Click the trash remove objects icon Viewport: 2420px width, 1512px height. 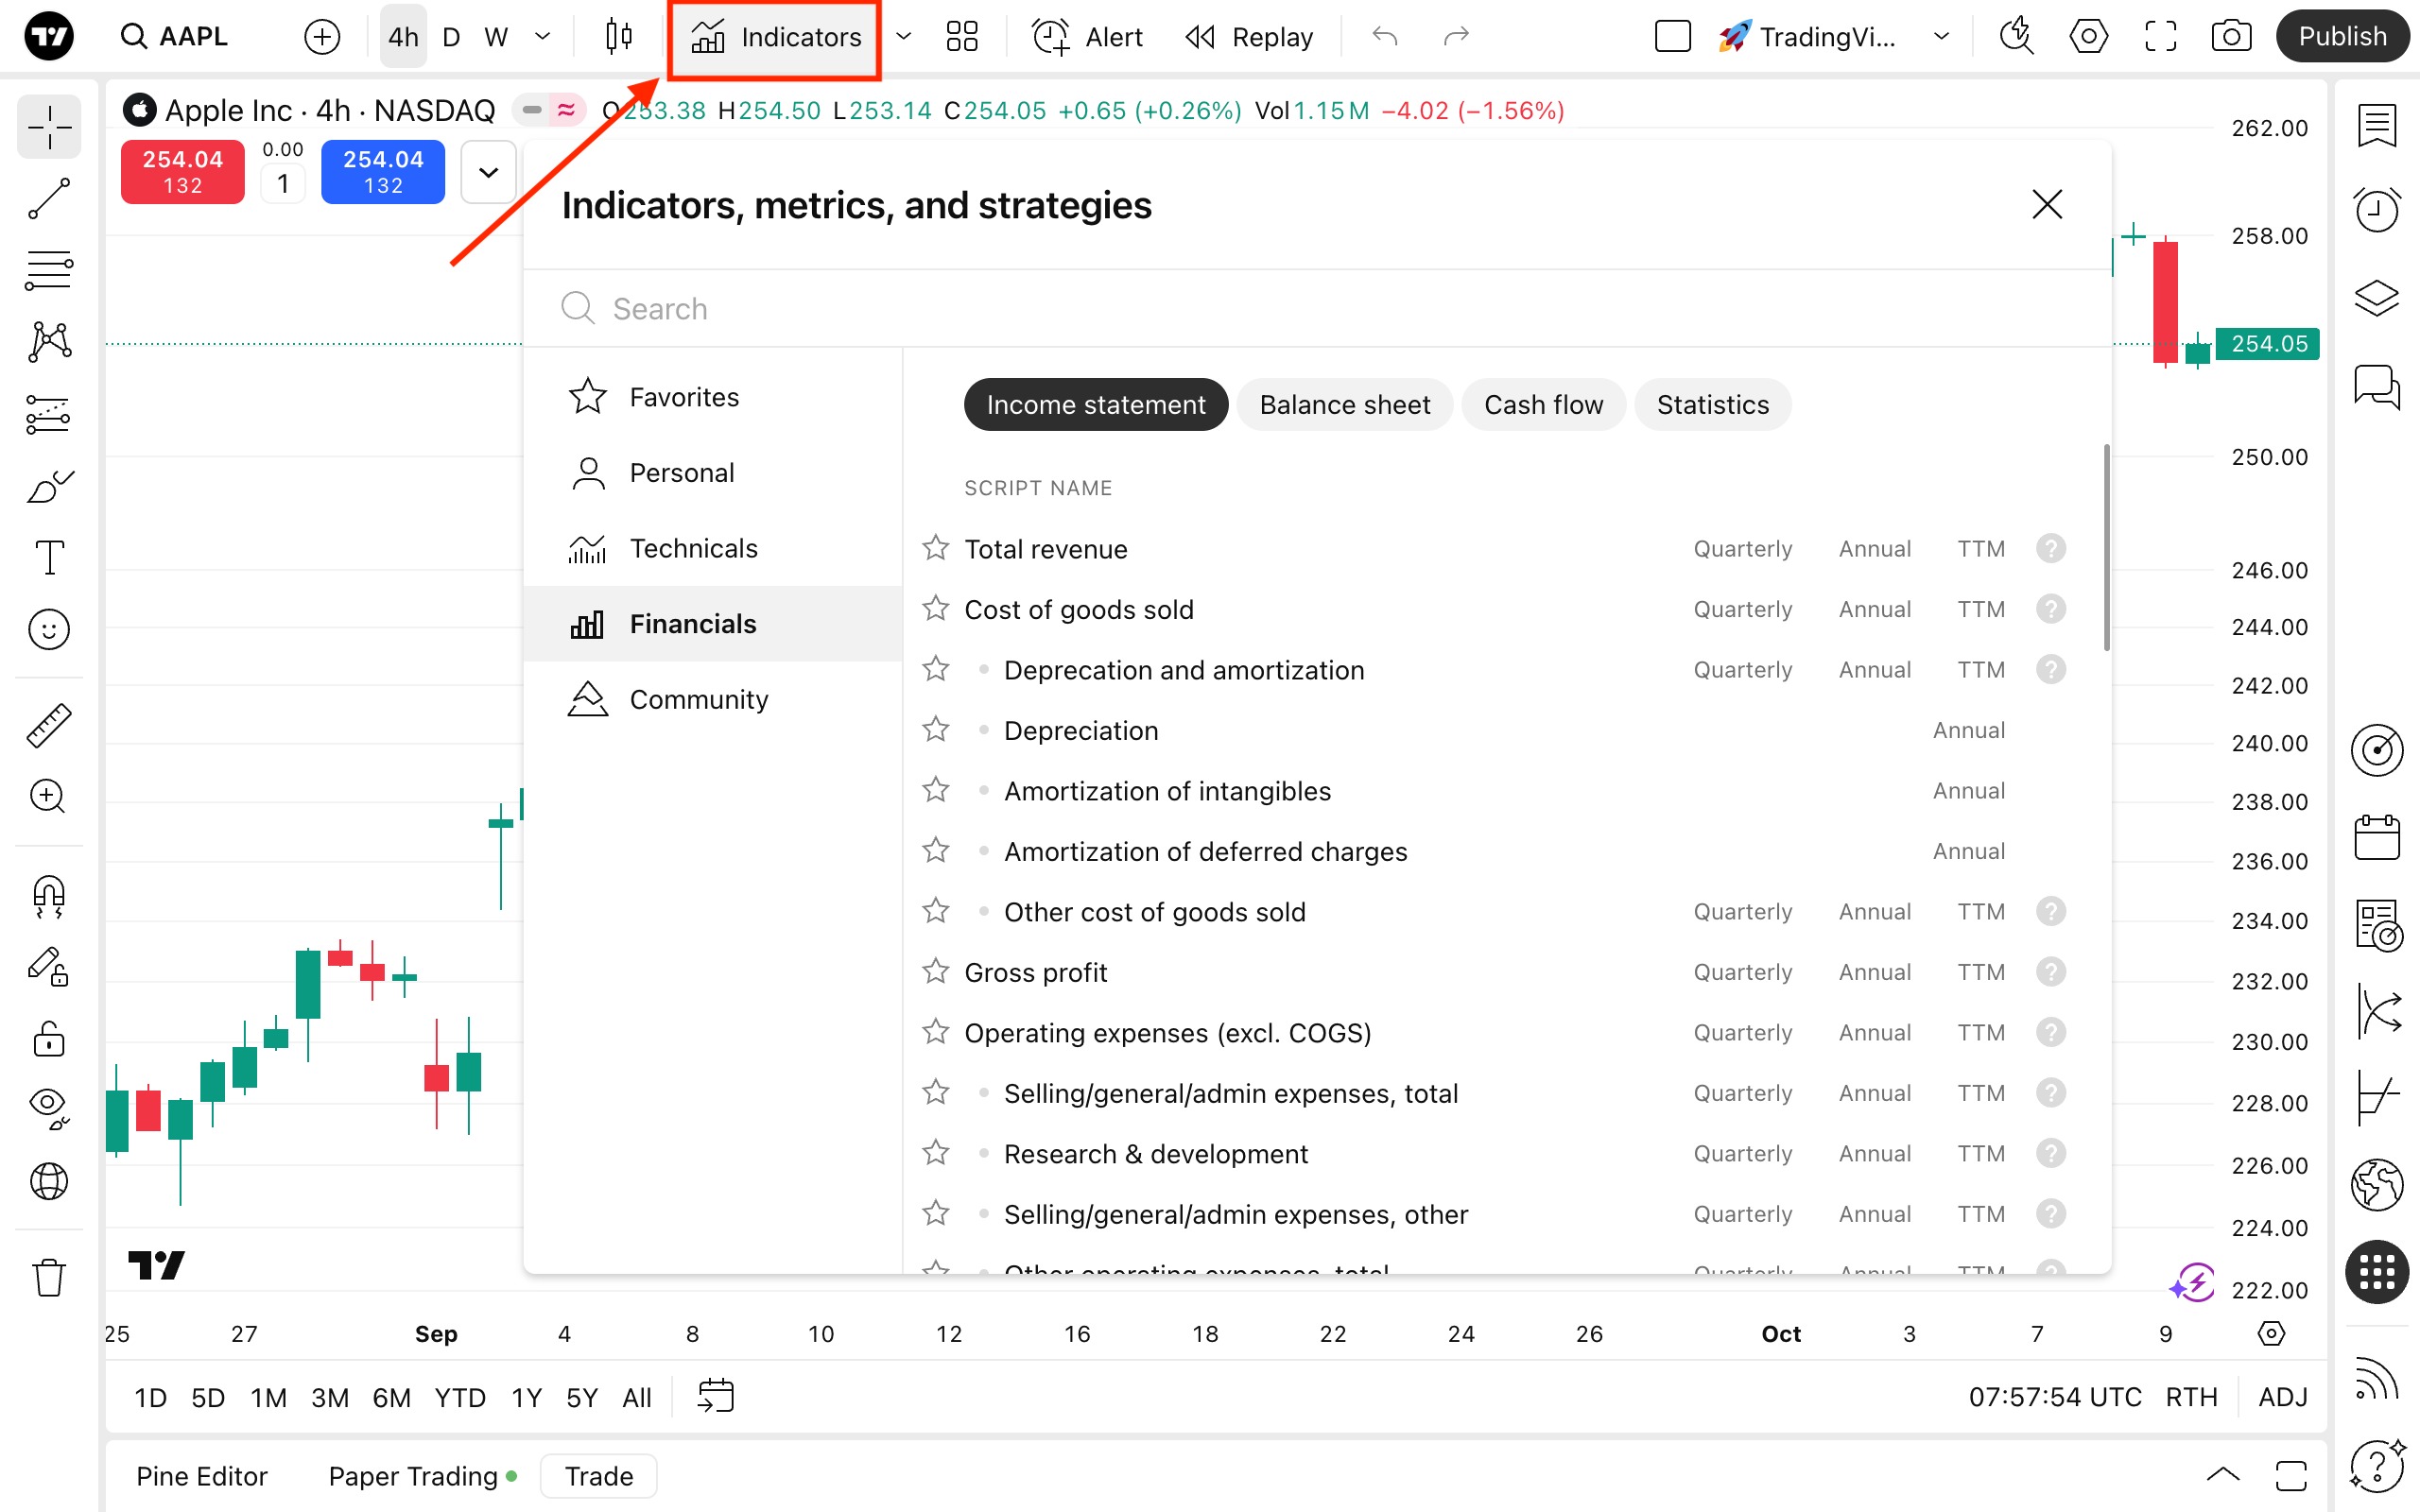pos(48,1277)
